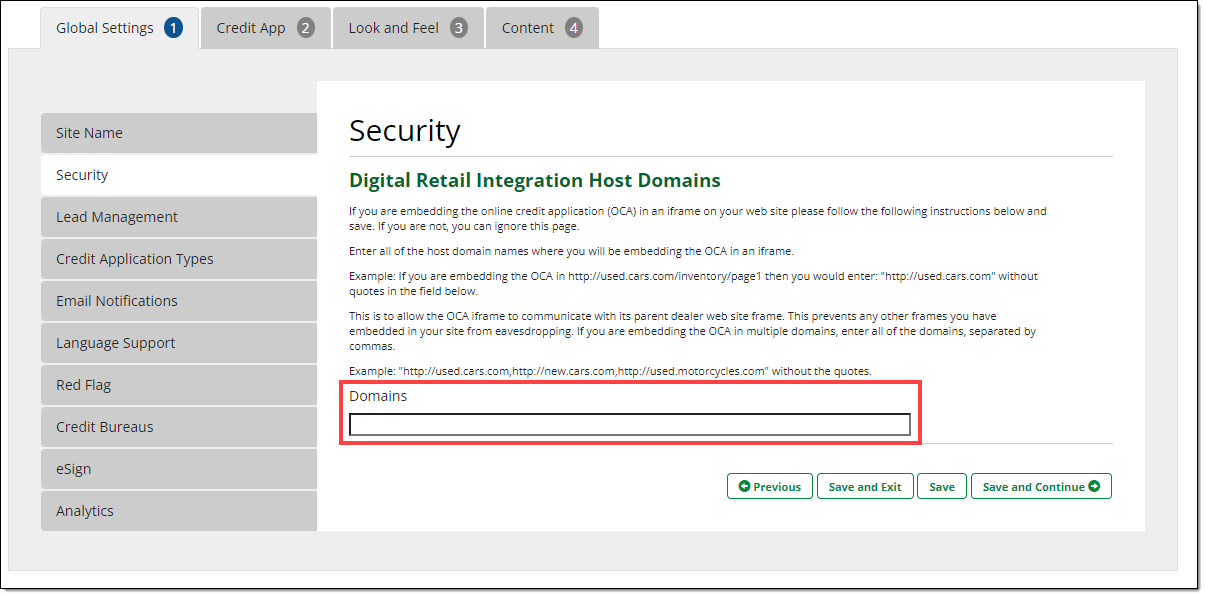Open the Global Settings tab
The image size is (1205, 596).
tap(104, 28)
